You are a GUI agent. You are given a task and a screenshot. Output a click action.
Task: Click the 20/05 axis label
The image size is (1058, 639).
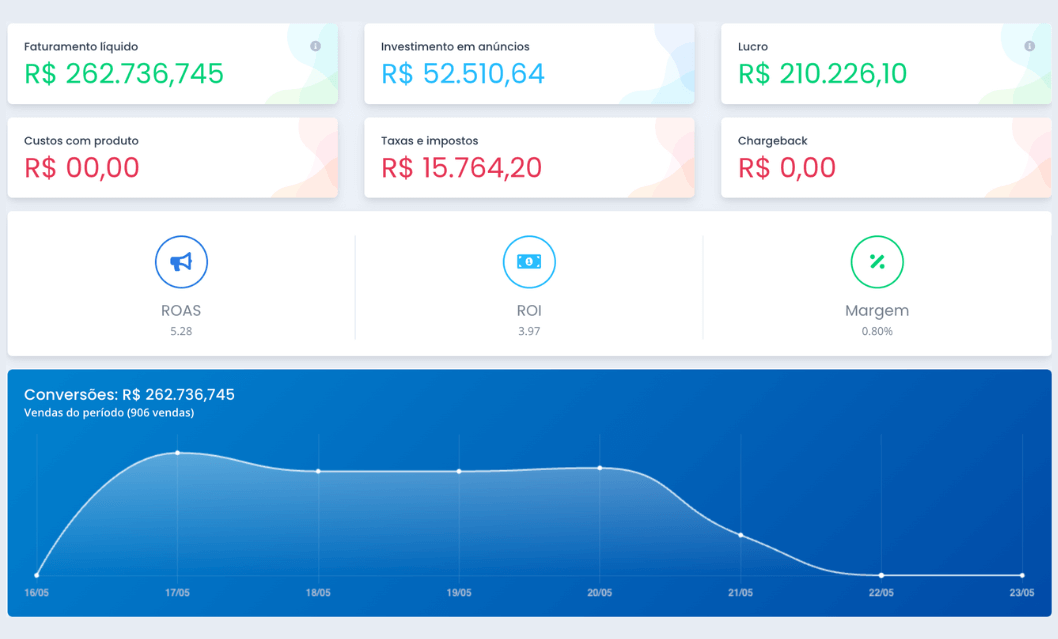(600, 593)
